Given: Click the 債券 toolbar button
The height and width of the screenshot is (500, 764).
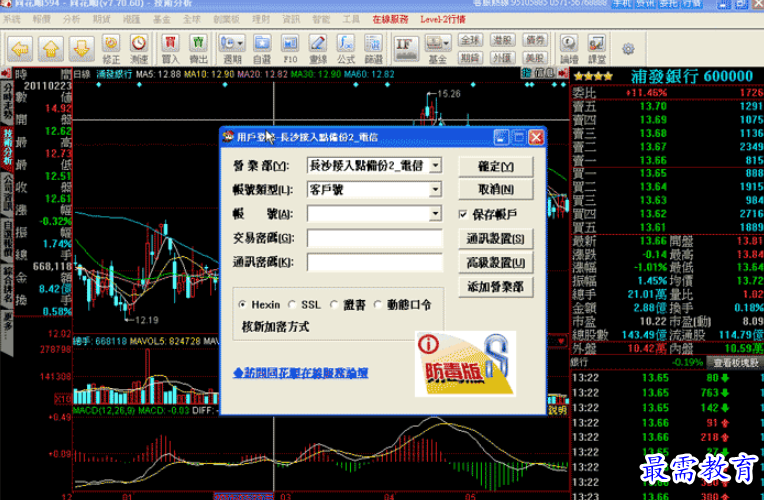Looking at the screenshot, I should pos(535,40).
